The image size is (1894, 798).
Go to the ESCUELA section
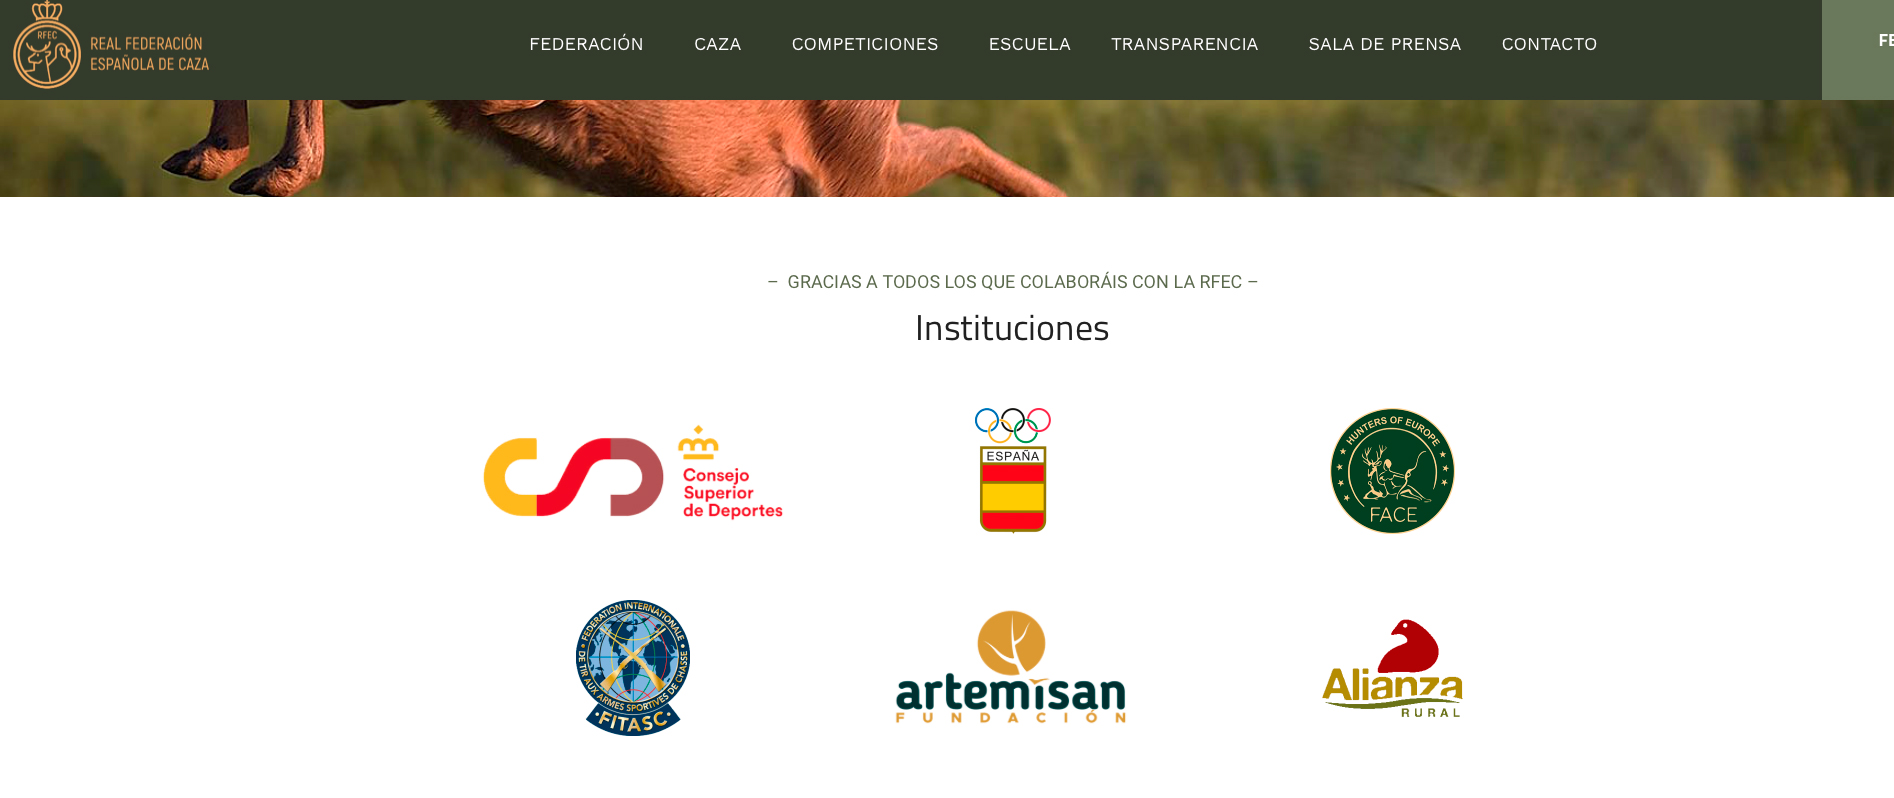point(1029,45)
